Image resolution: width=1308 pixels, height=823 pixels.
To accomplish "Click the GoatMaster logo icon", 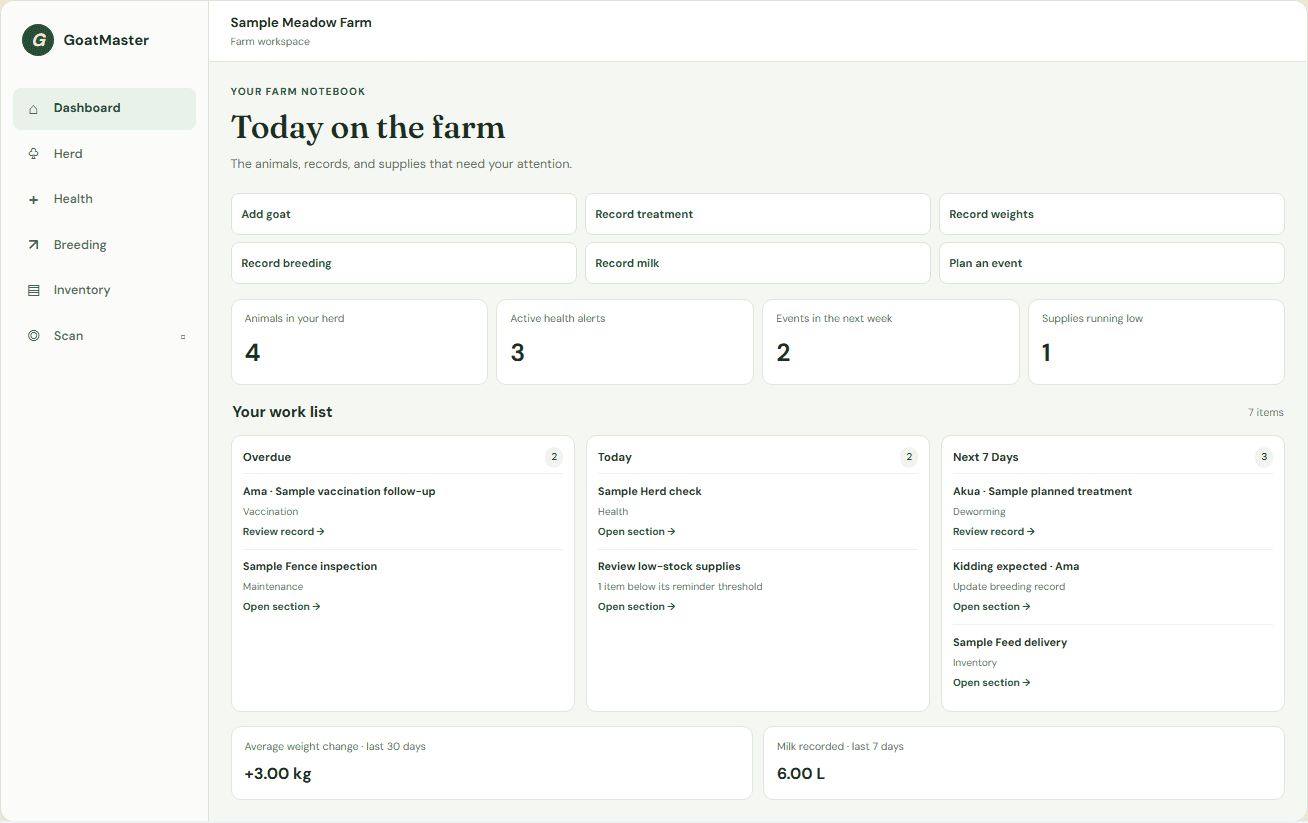I will point(38,40).
